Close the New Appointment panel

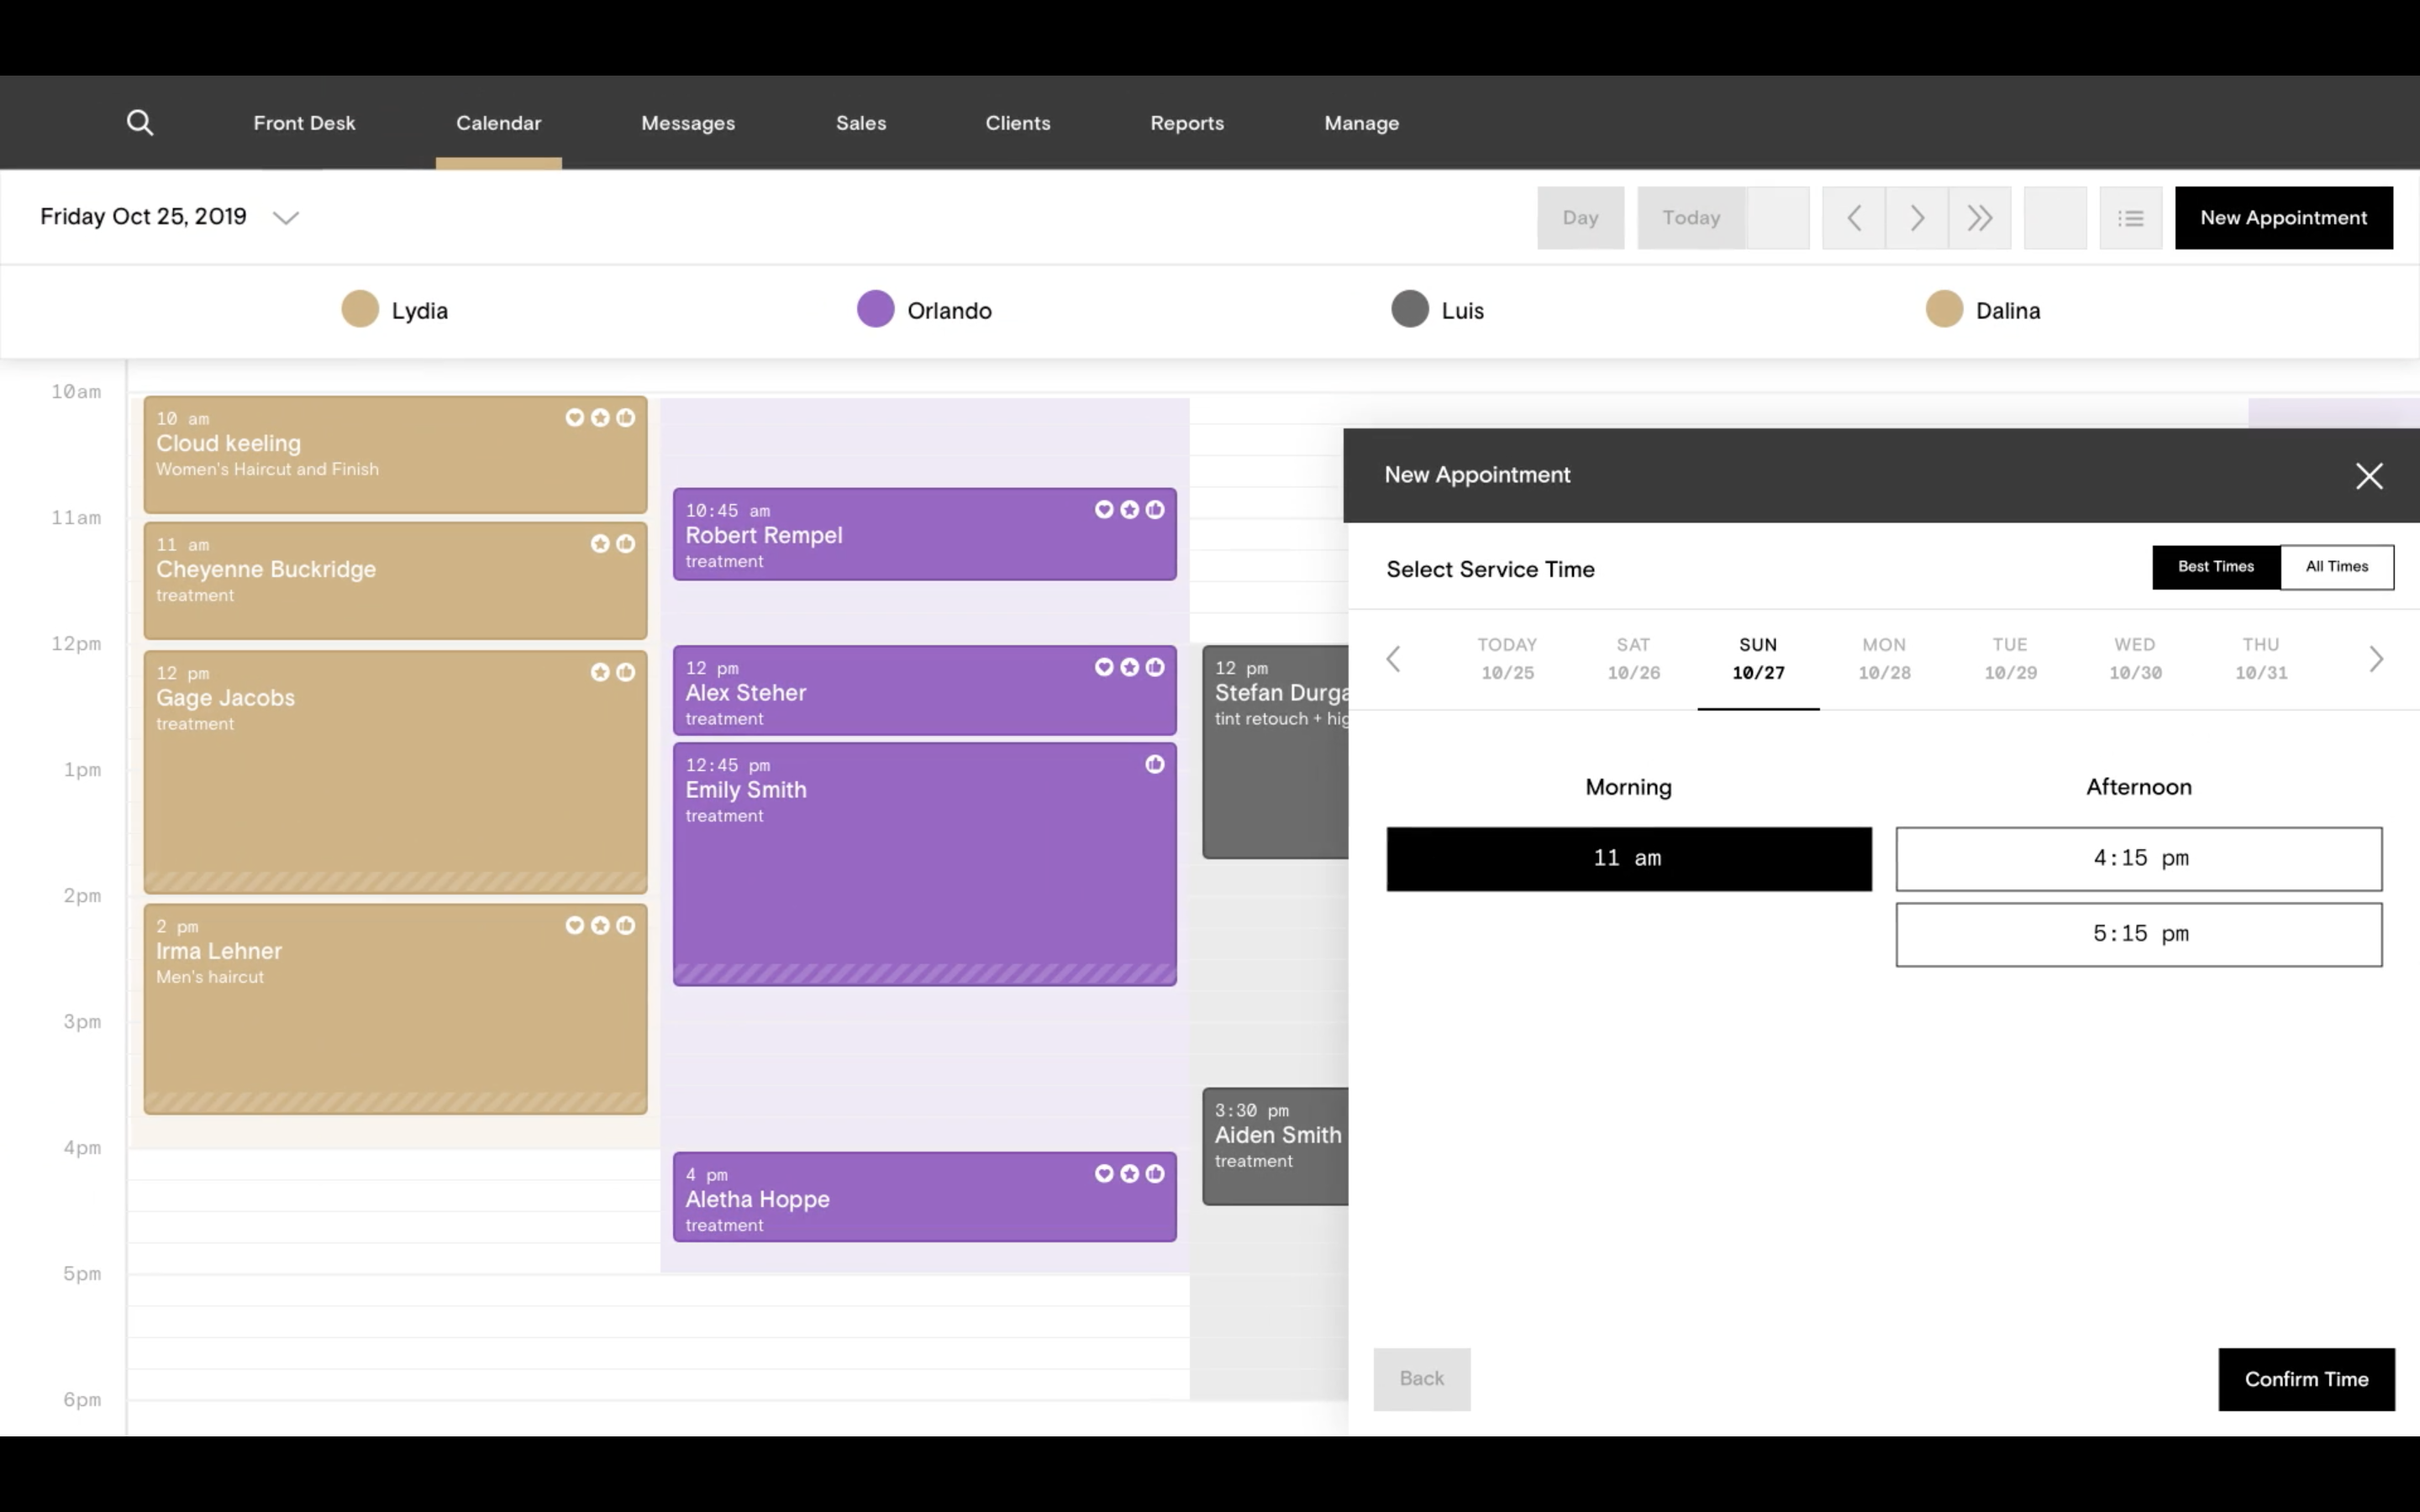coord(2368,476)
